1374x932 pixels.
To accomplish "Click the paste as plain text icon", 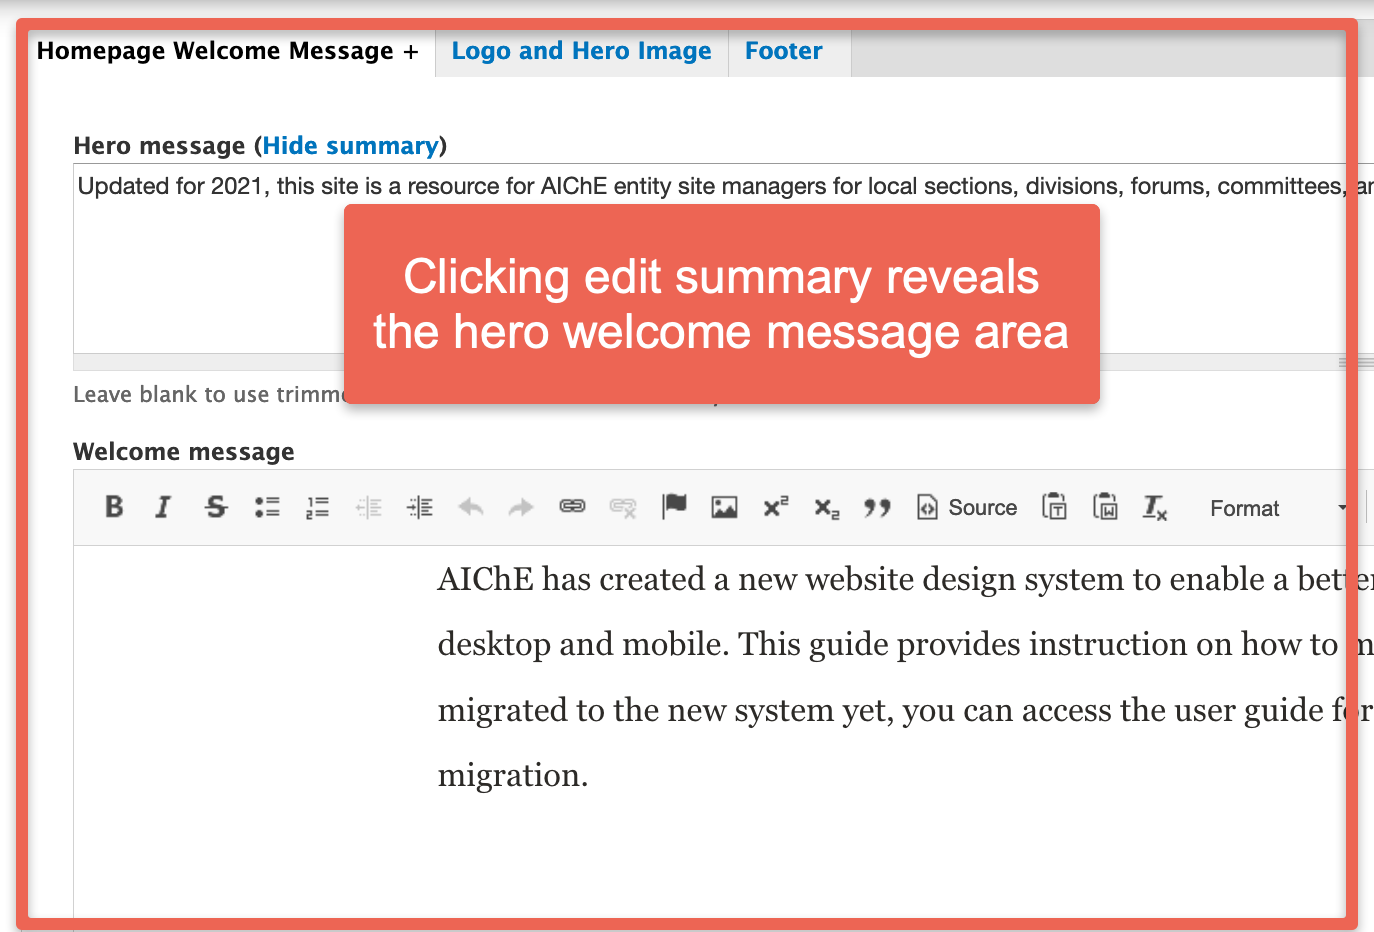I will pyautogui.click(x=1054, y=507).
